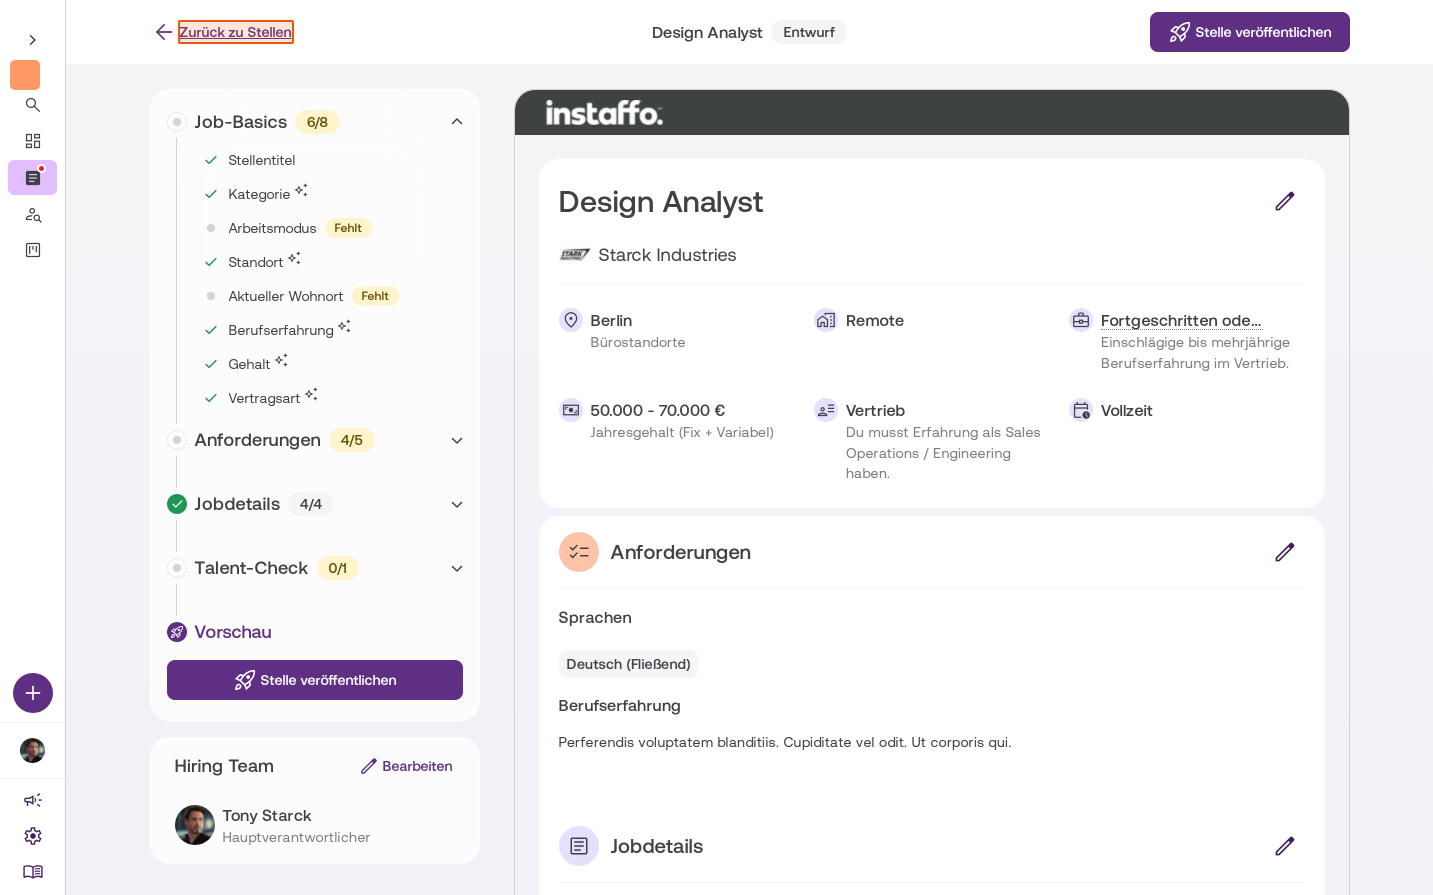Edit Anforderungen section with pencil icon

click(1285, 552)
